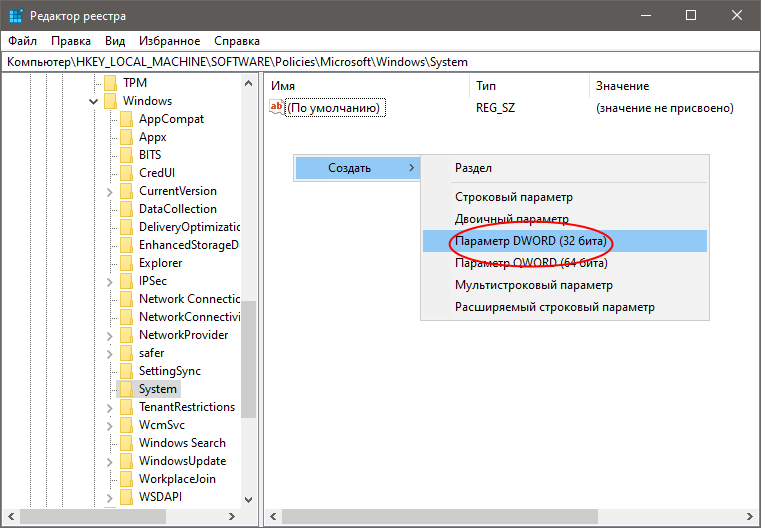
Task: Click the Explorer folder icon
Action: 126,263
